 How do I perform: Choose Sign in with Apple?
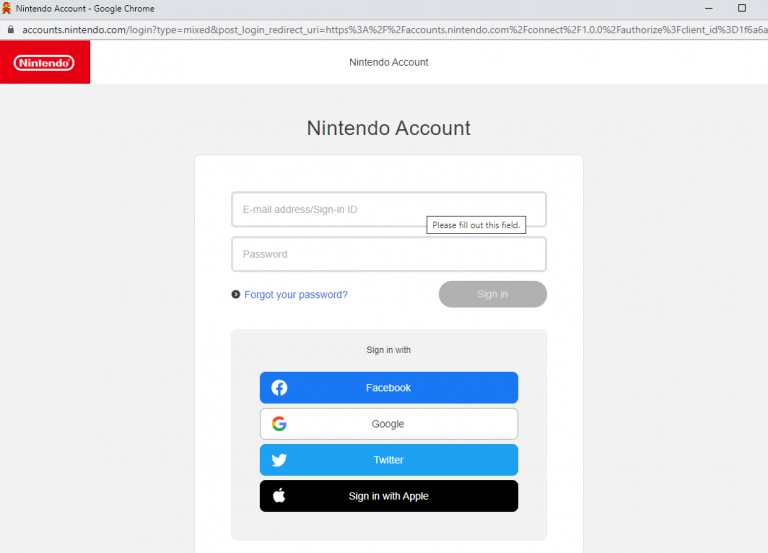[389, 496]
